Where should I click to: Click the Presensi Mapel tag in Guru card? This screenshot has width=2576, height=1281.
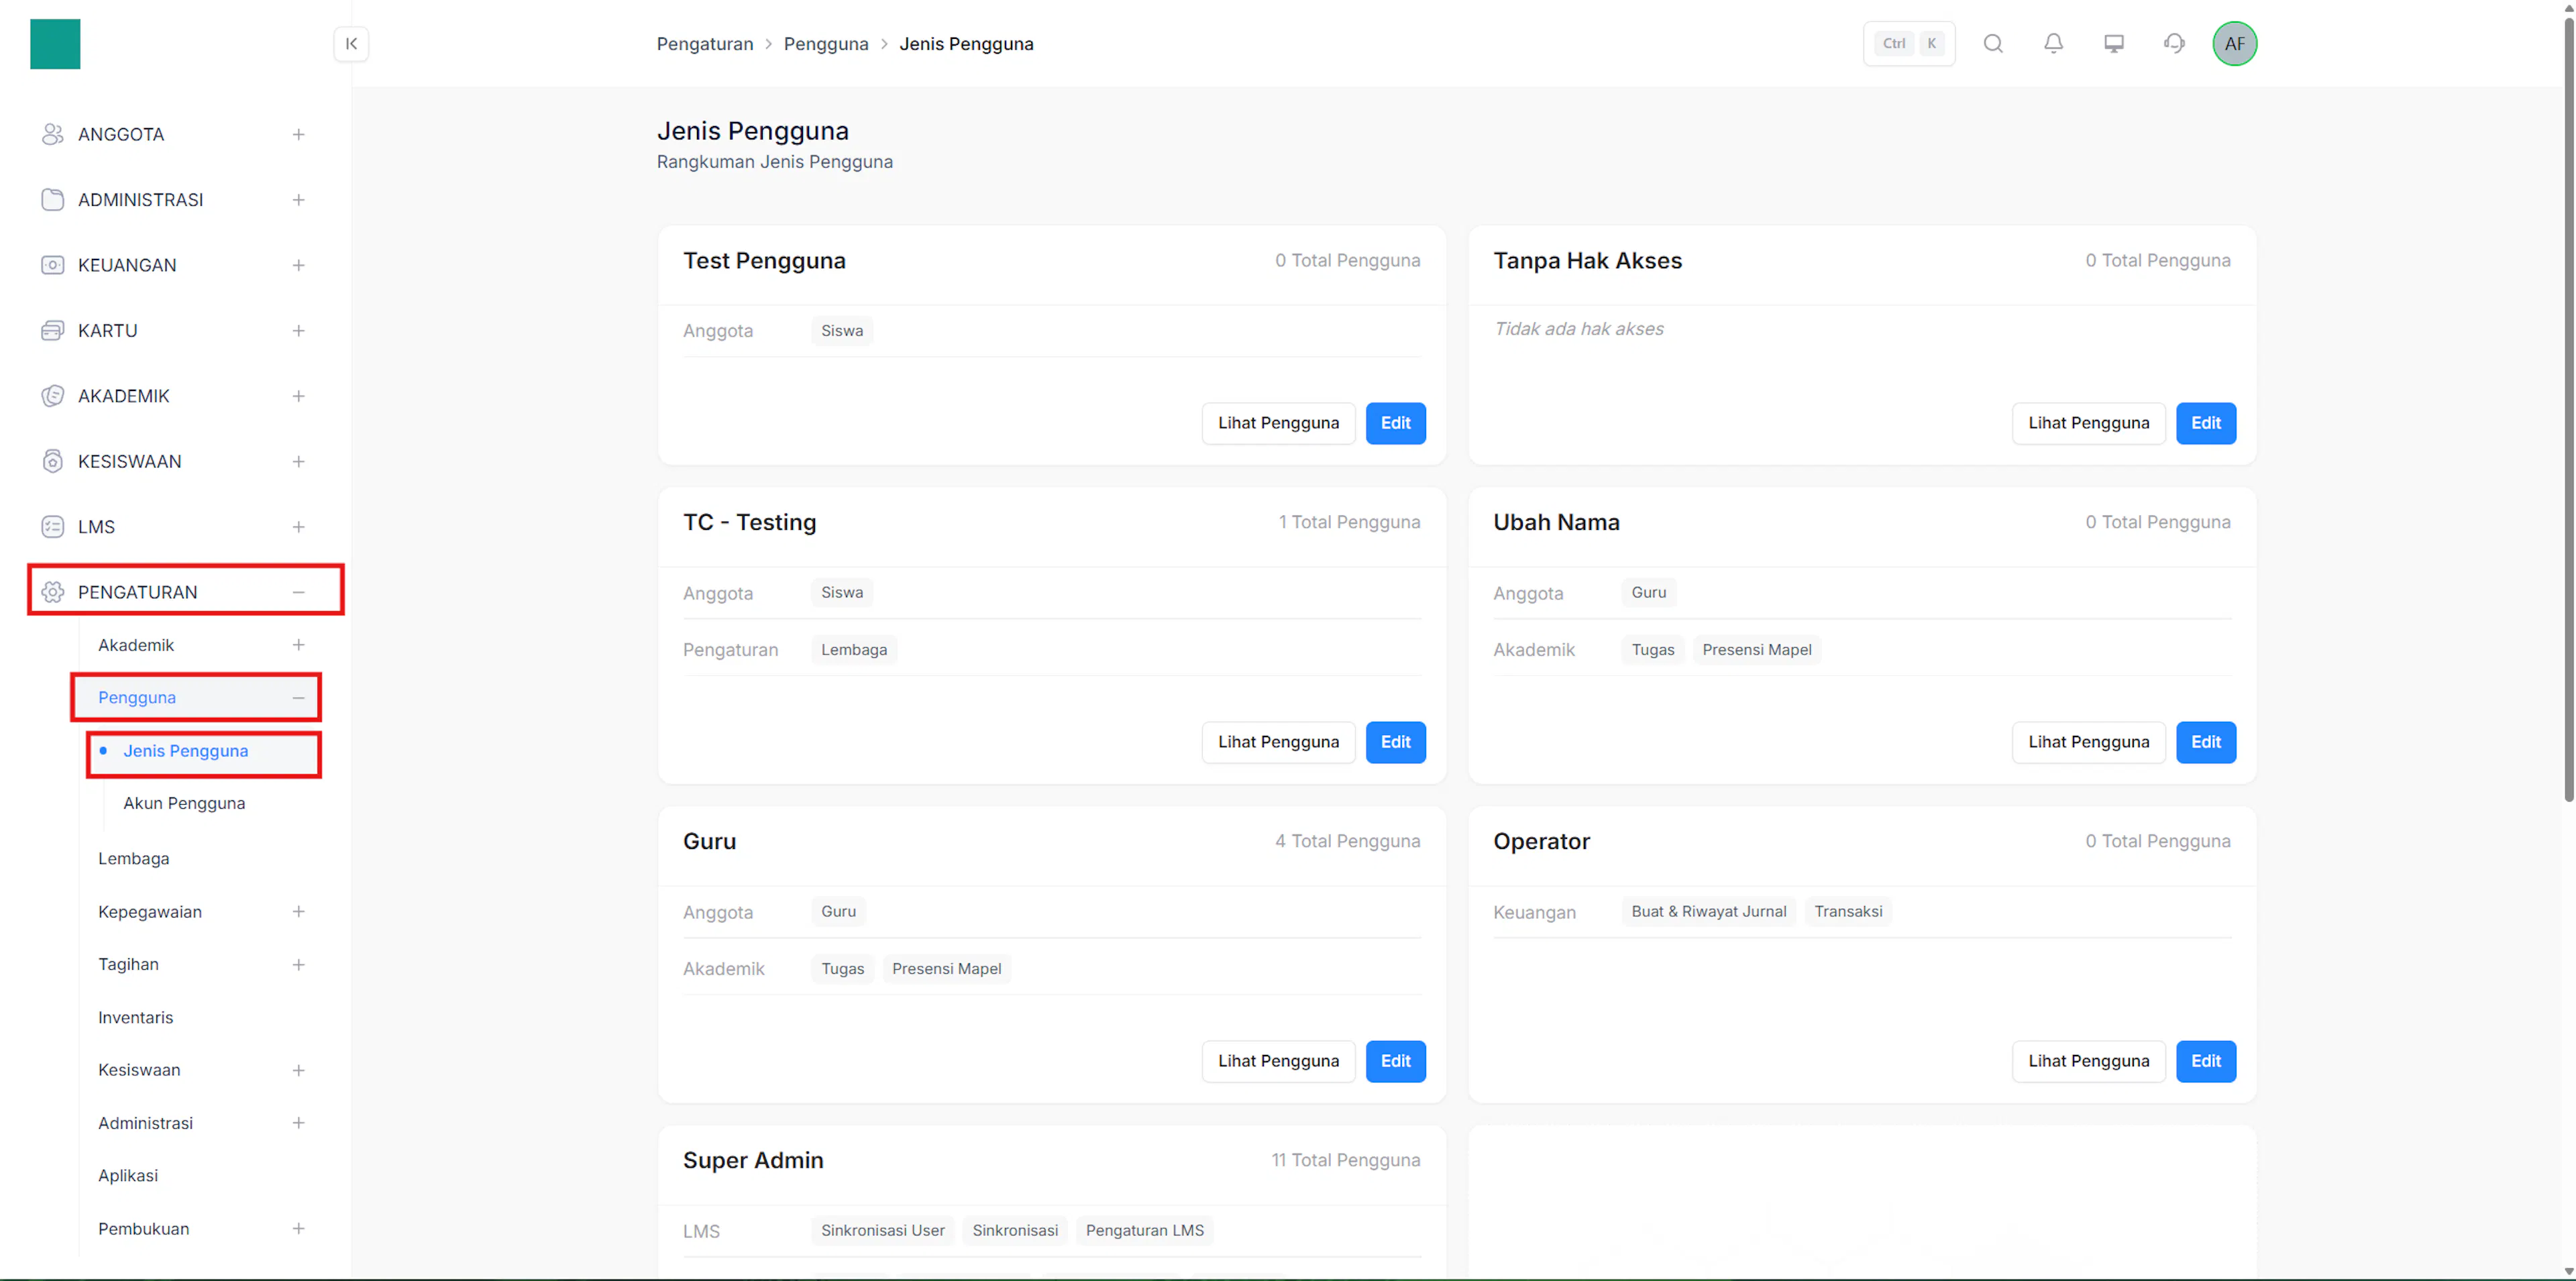click(x=946, y=969)
